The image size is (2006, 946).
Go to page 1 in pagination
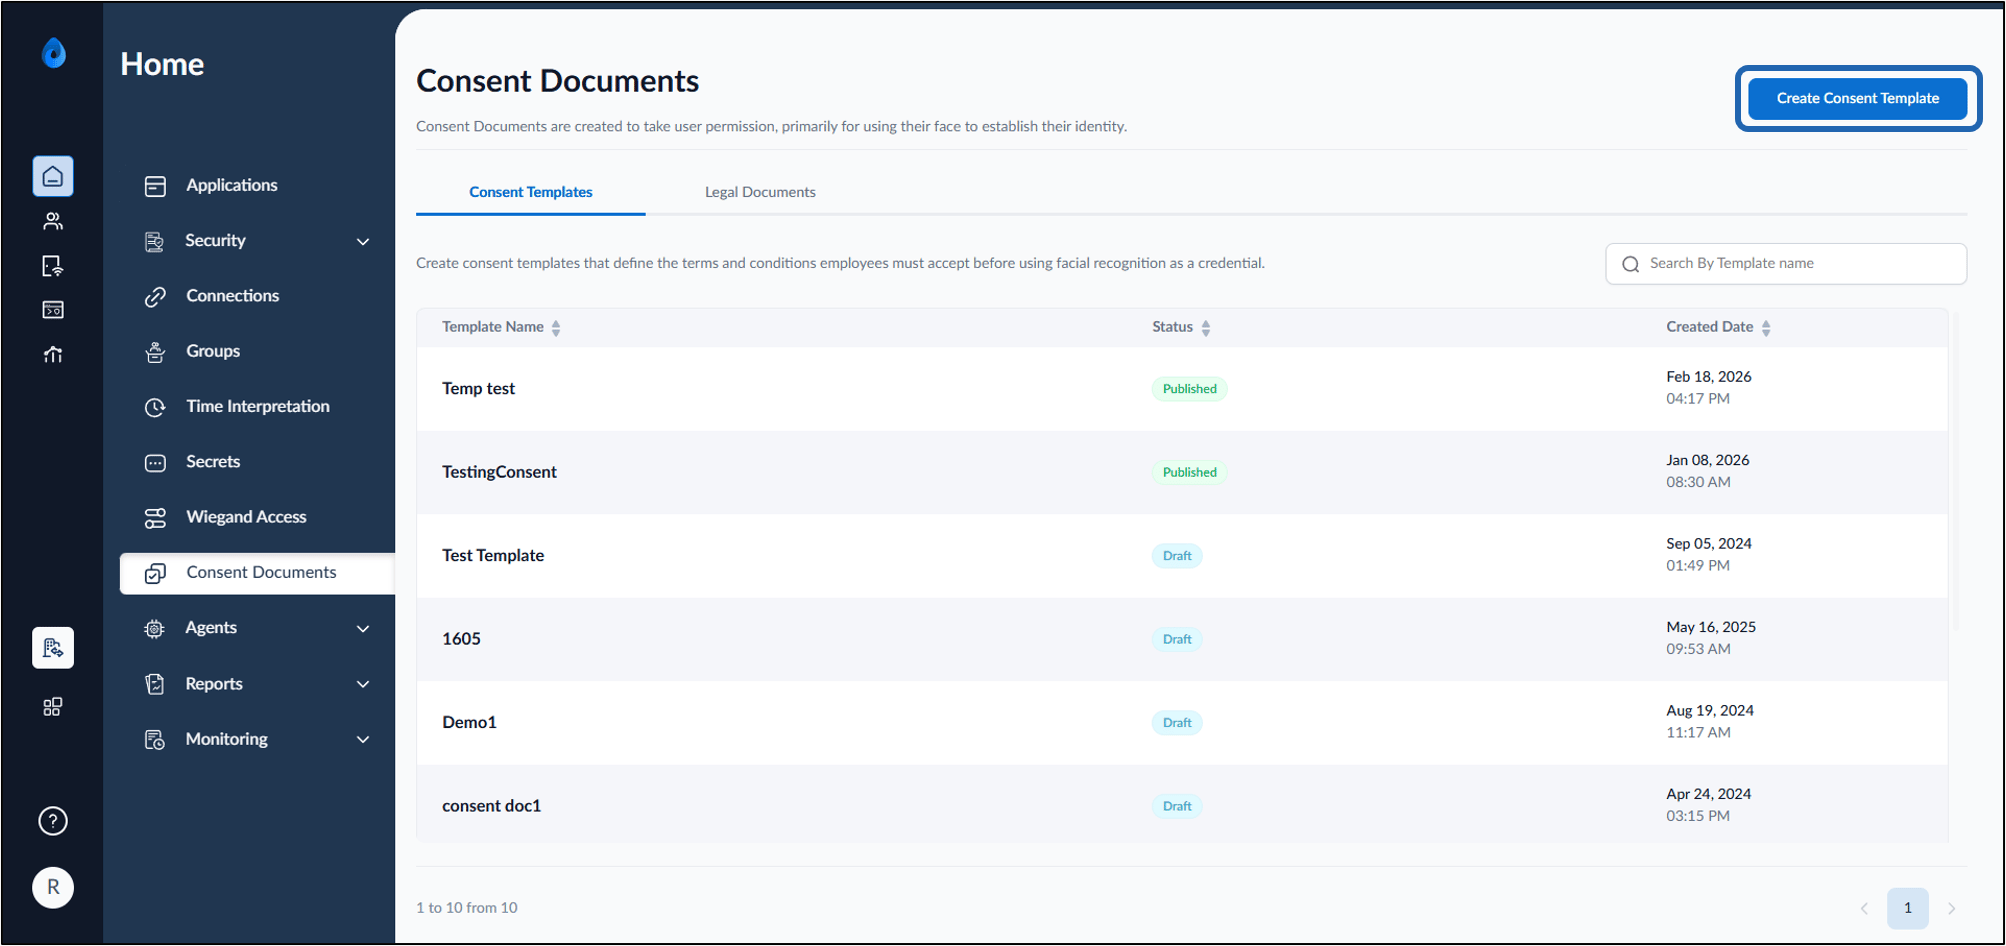click(1908, 908)
